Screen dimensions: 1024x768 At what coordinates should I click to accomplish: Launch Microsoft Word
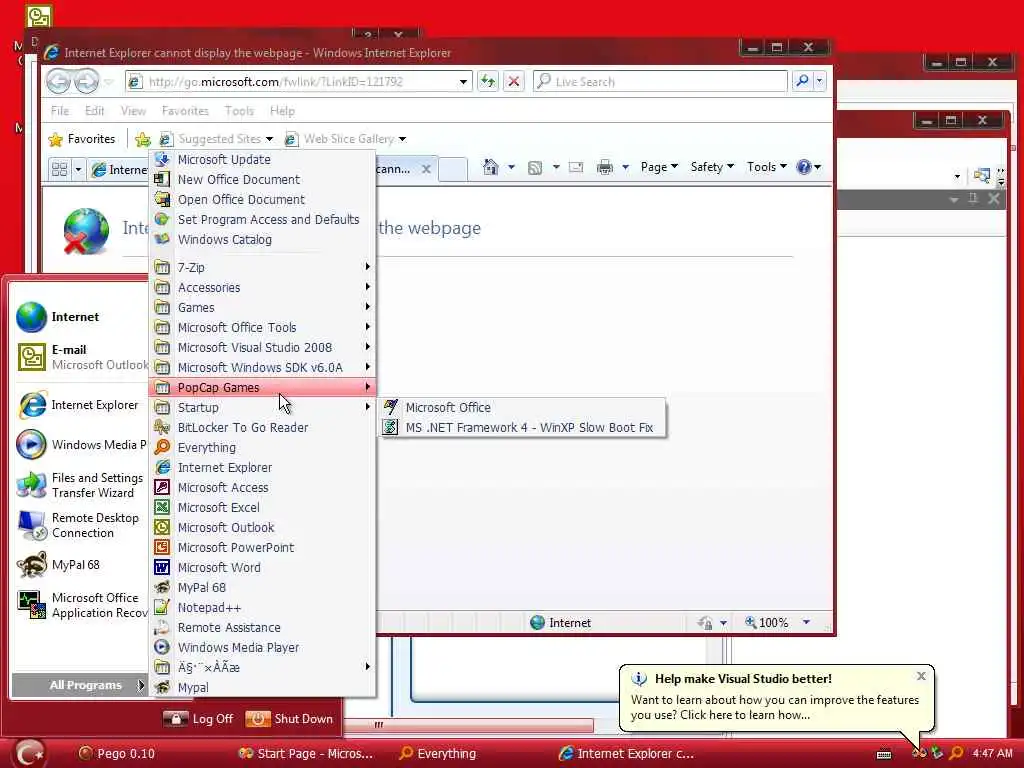pyautogui.click(x=262, y=568)
